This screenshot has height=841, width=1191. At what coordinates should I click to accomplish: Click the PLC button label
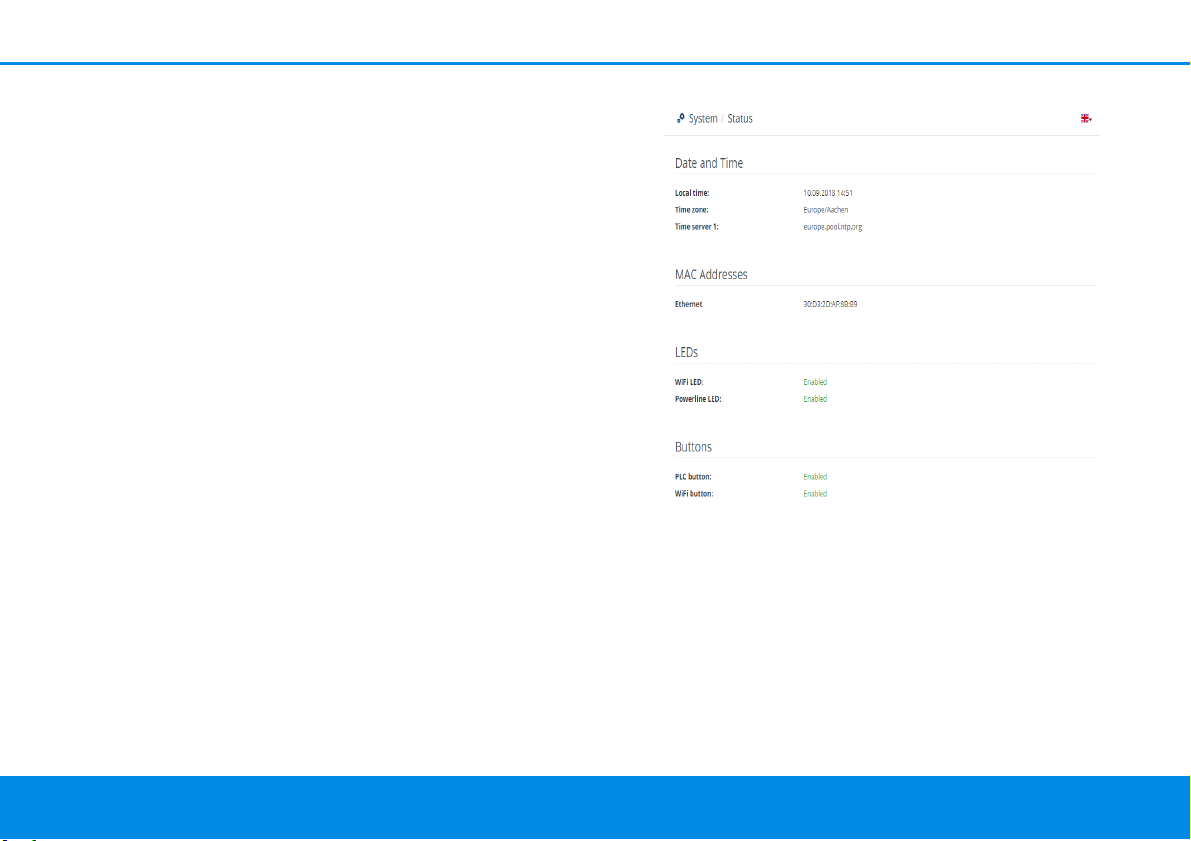693,477
